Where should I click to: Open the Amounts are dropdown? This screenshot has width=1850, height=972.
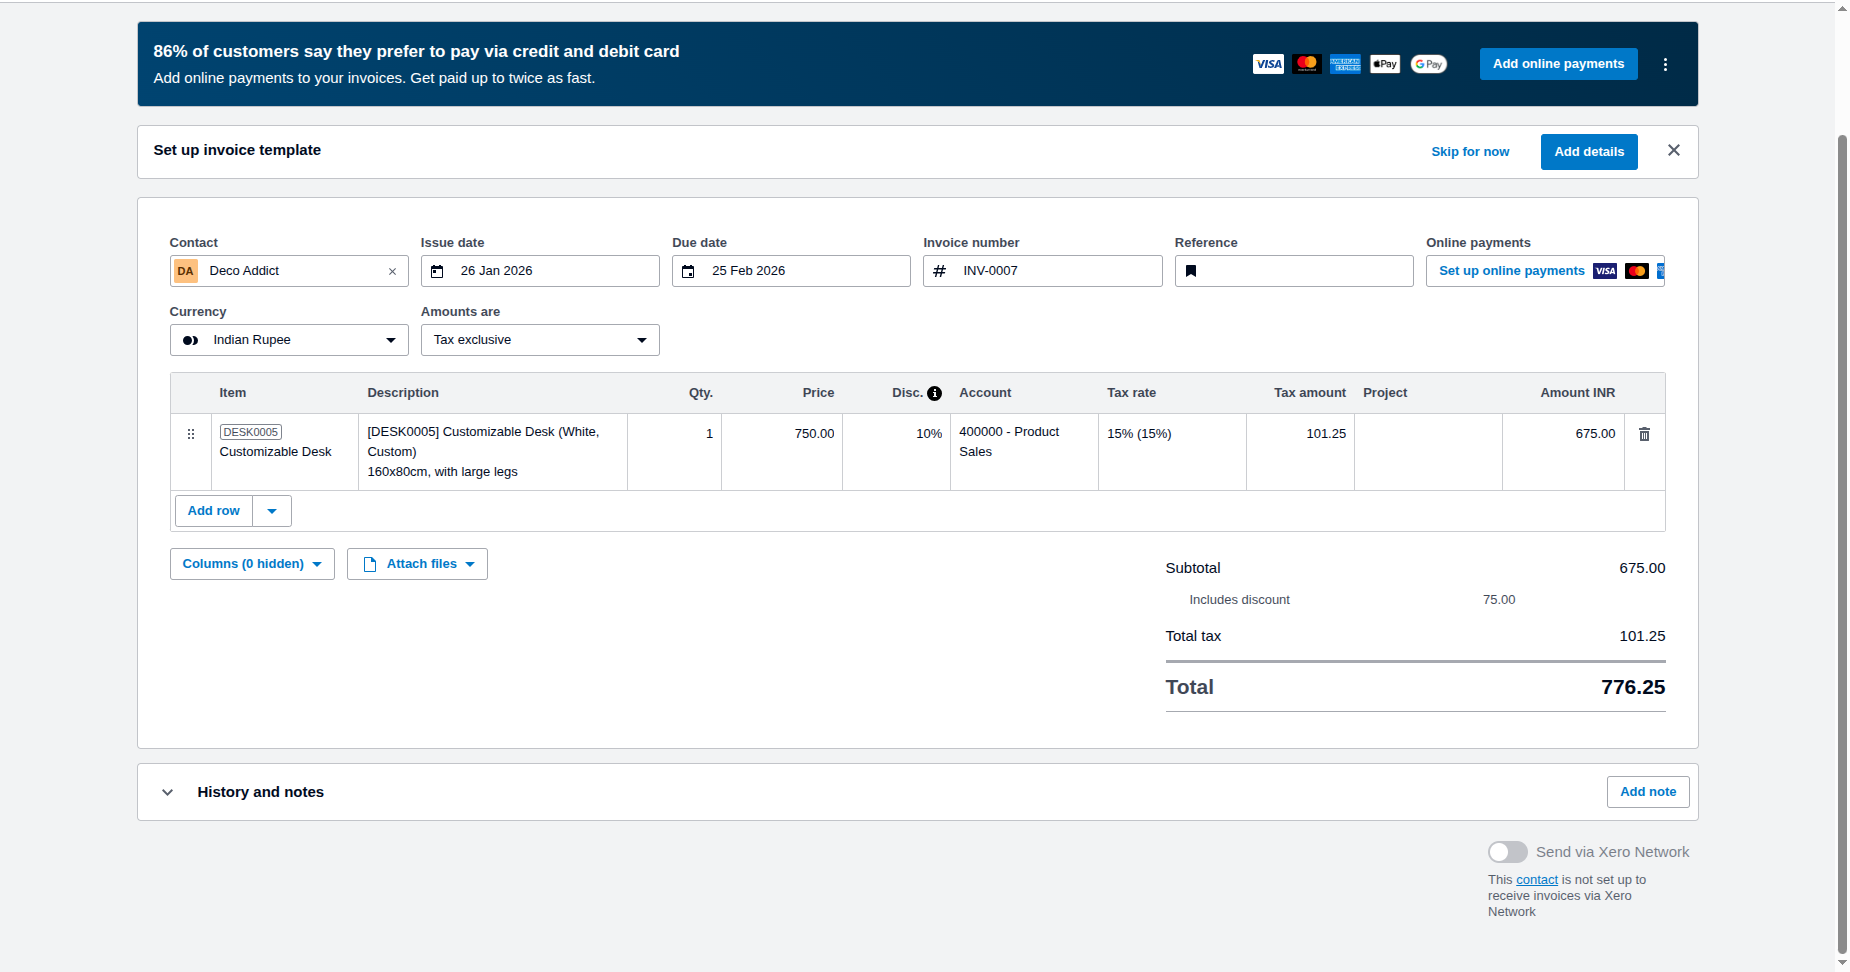[540, 340]
